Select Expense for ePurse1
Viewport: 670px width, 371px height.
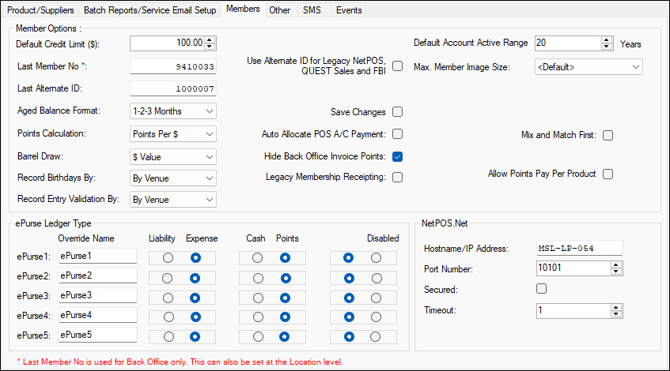point(195,258)
